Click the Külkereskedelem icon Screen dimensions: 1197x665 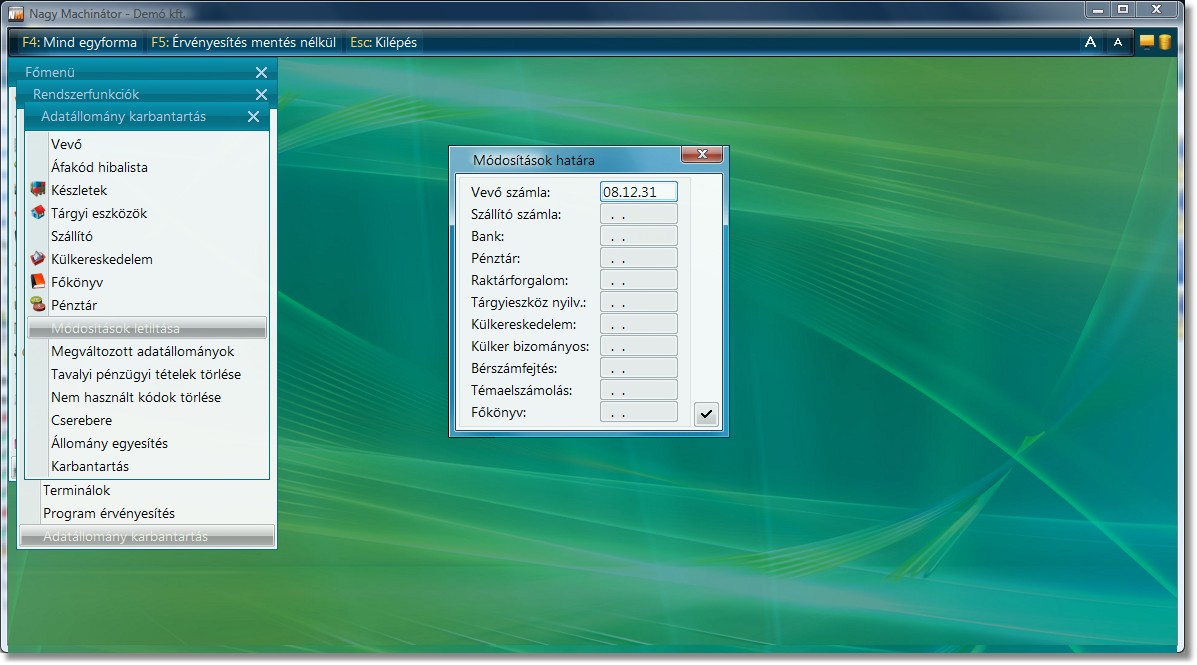point(37,258)
